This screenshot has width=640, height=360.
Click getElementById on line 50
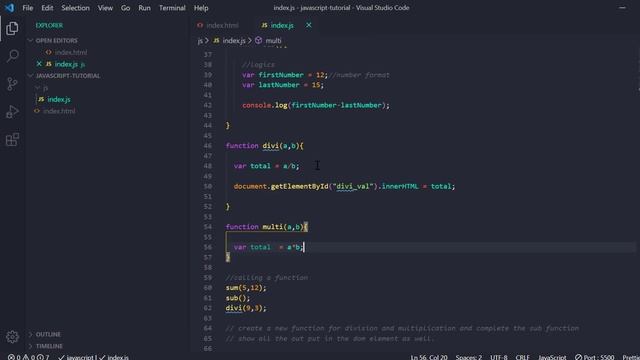[299, 186]
